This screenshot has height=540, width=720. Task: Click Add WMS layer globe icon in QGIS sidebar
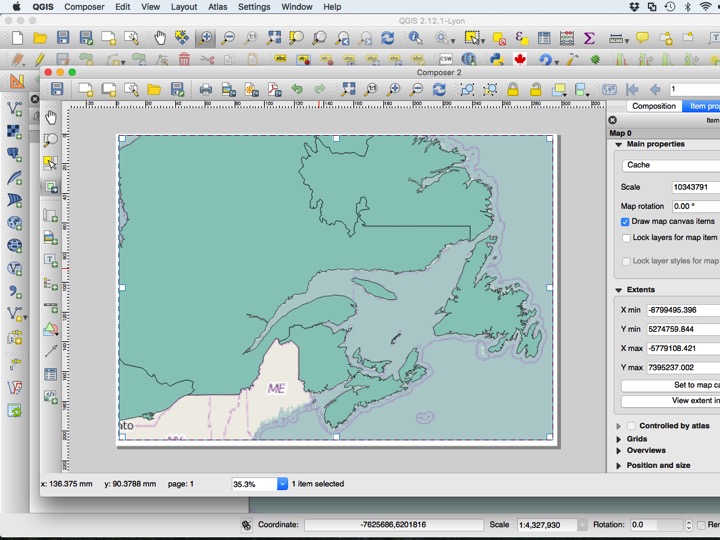[x=15, y=223]
